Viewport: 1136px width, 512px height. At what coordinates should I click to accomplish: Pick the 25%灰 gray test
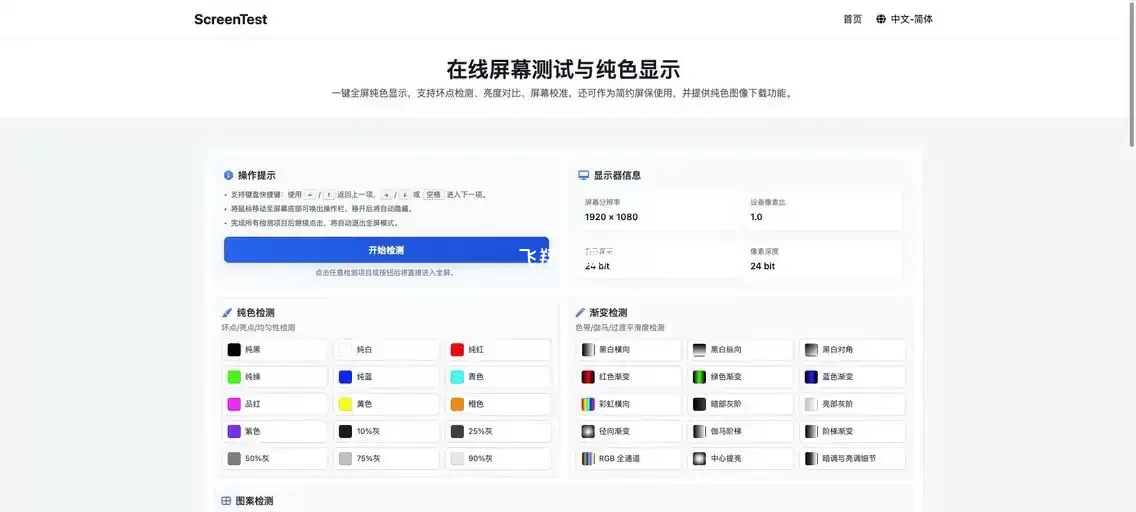tap(498, 432)
